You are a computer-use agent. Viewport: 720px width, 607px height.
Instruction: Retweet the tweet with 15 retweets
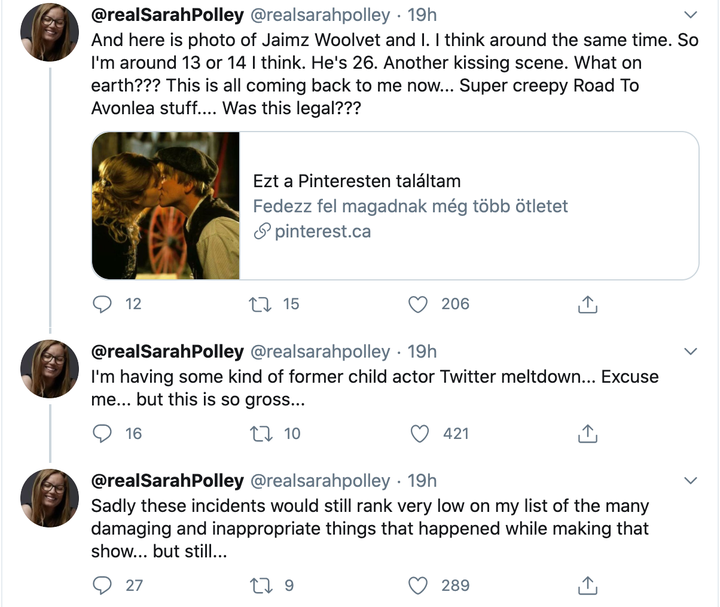tap(260, 304)
